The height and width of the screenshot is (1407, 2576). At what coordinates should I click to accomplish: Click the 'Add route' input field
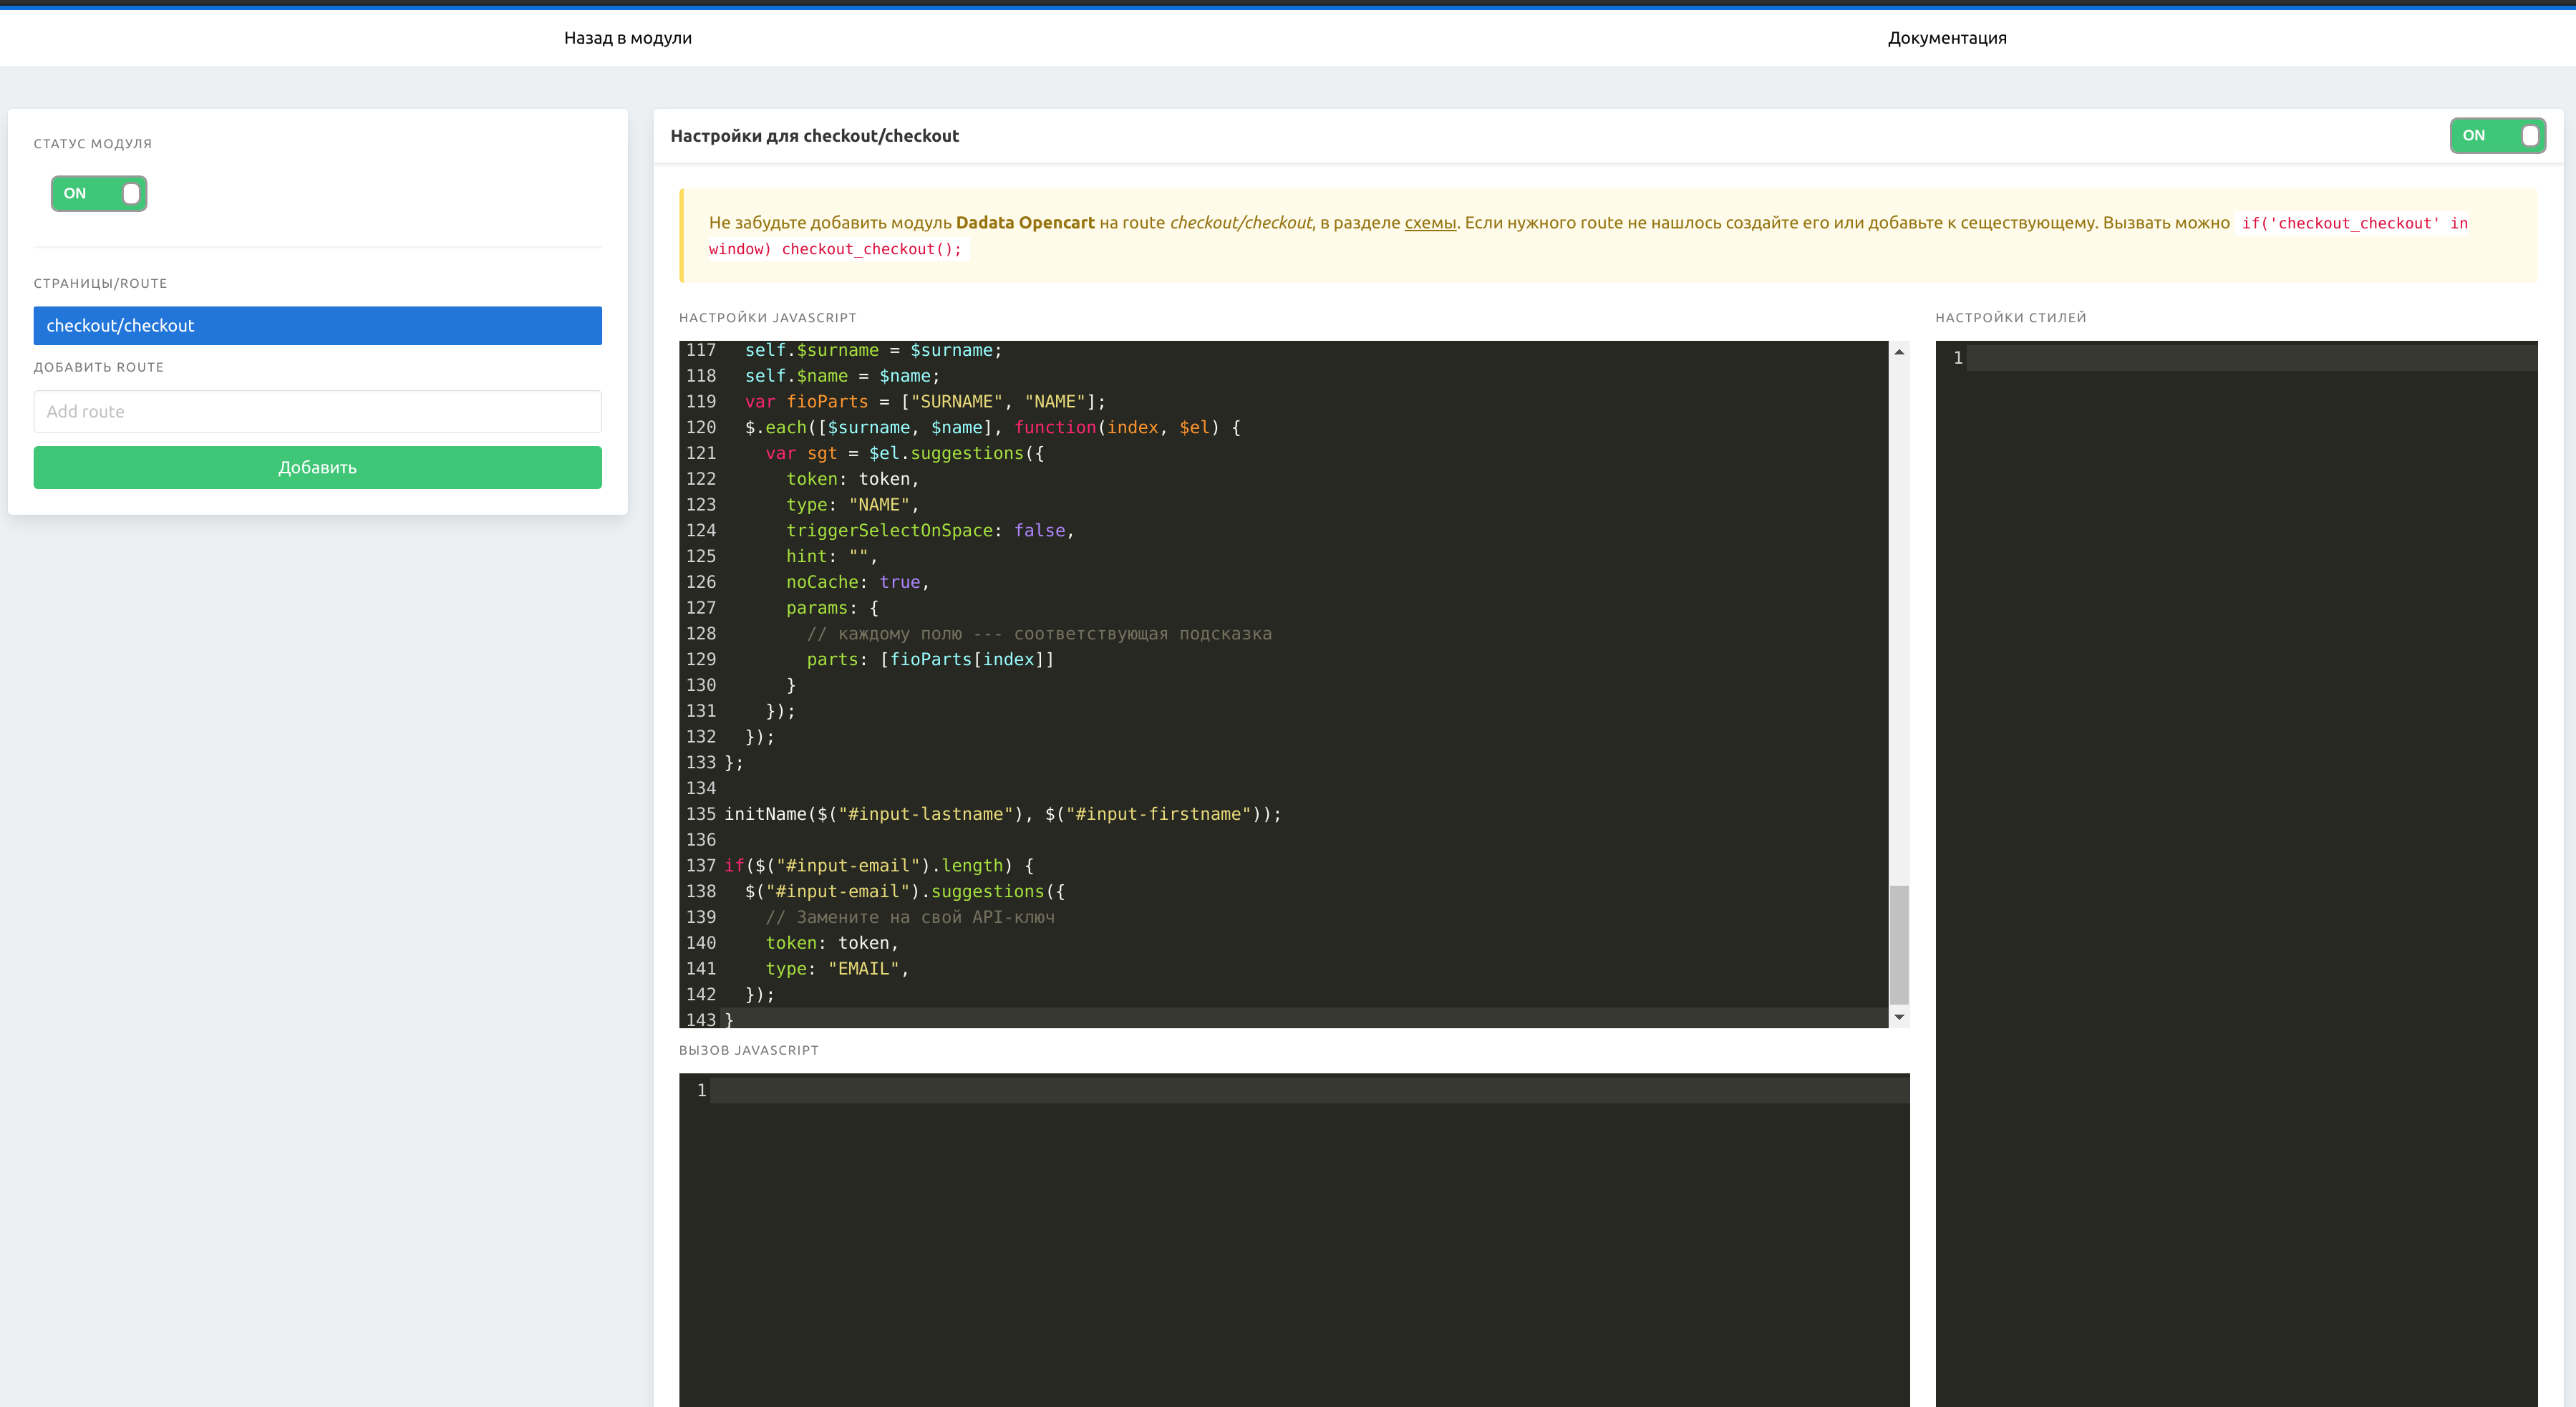[x=317, y=411]
